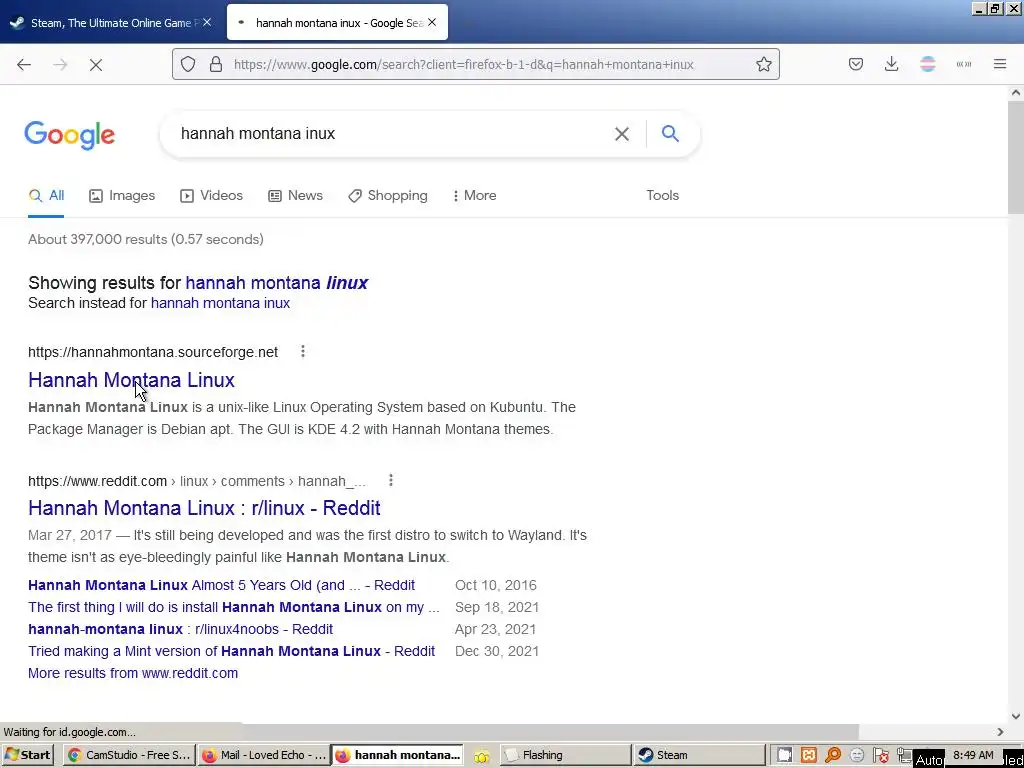
Task: Click the scrollbar up arrow
Action: click(1016, 93)
